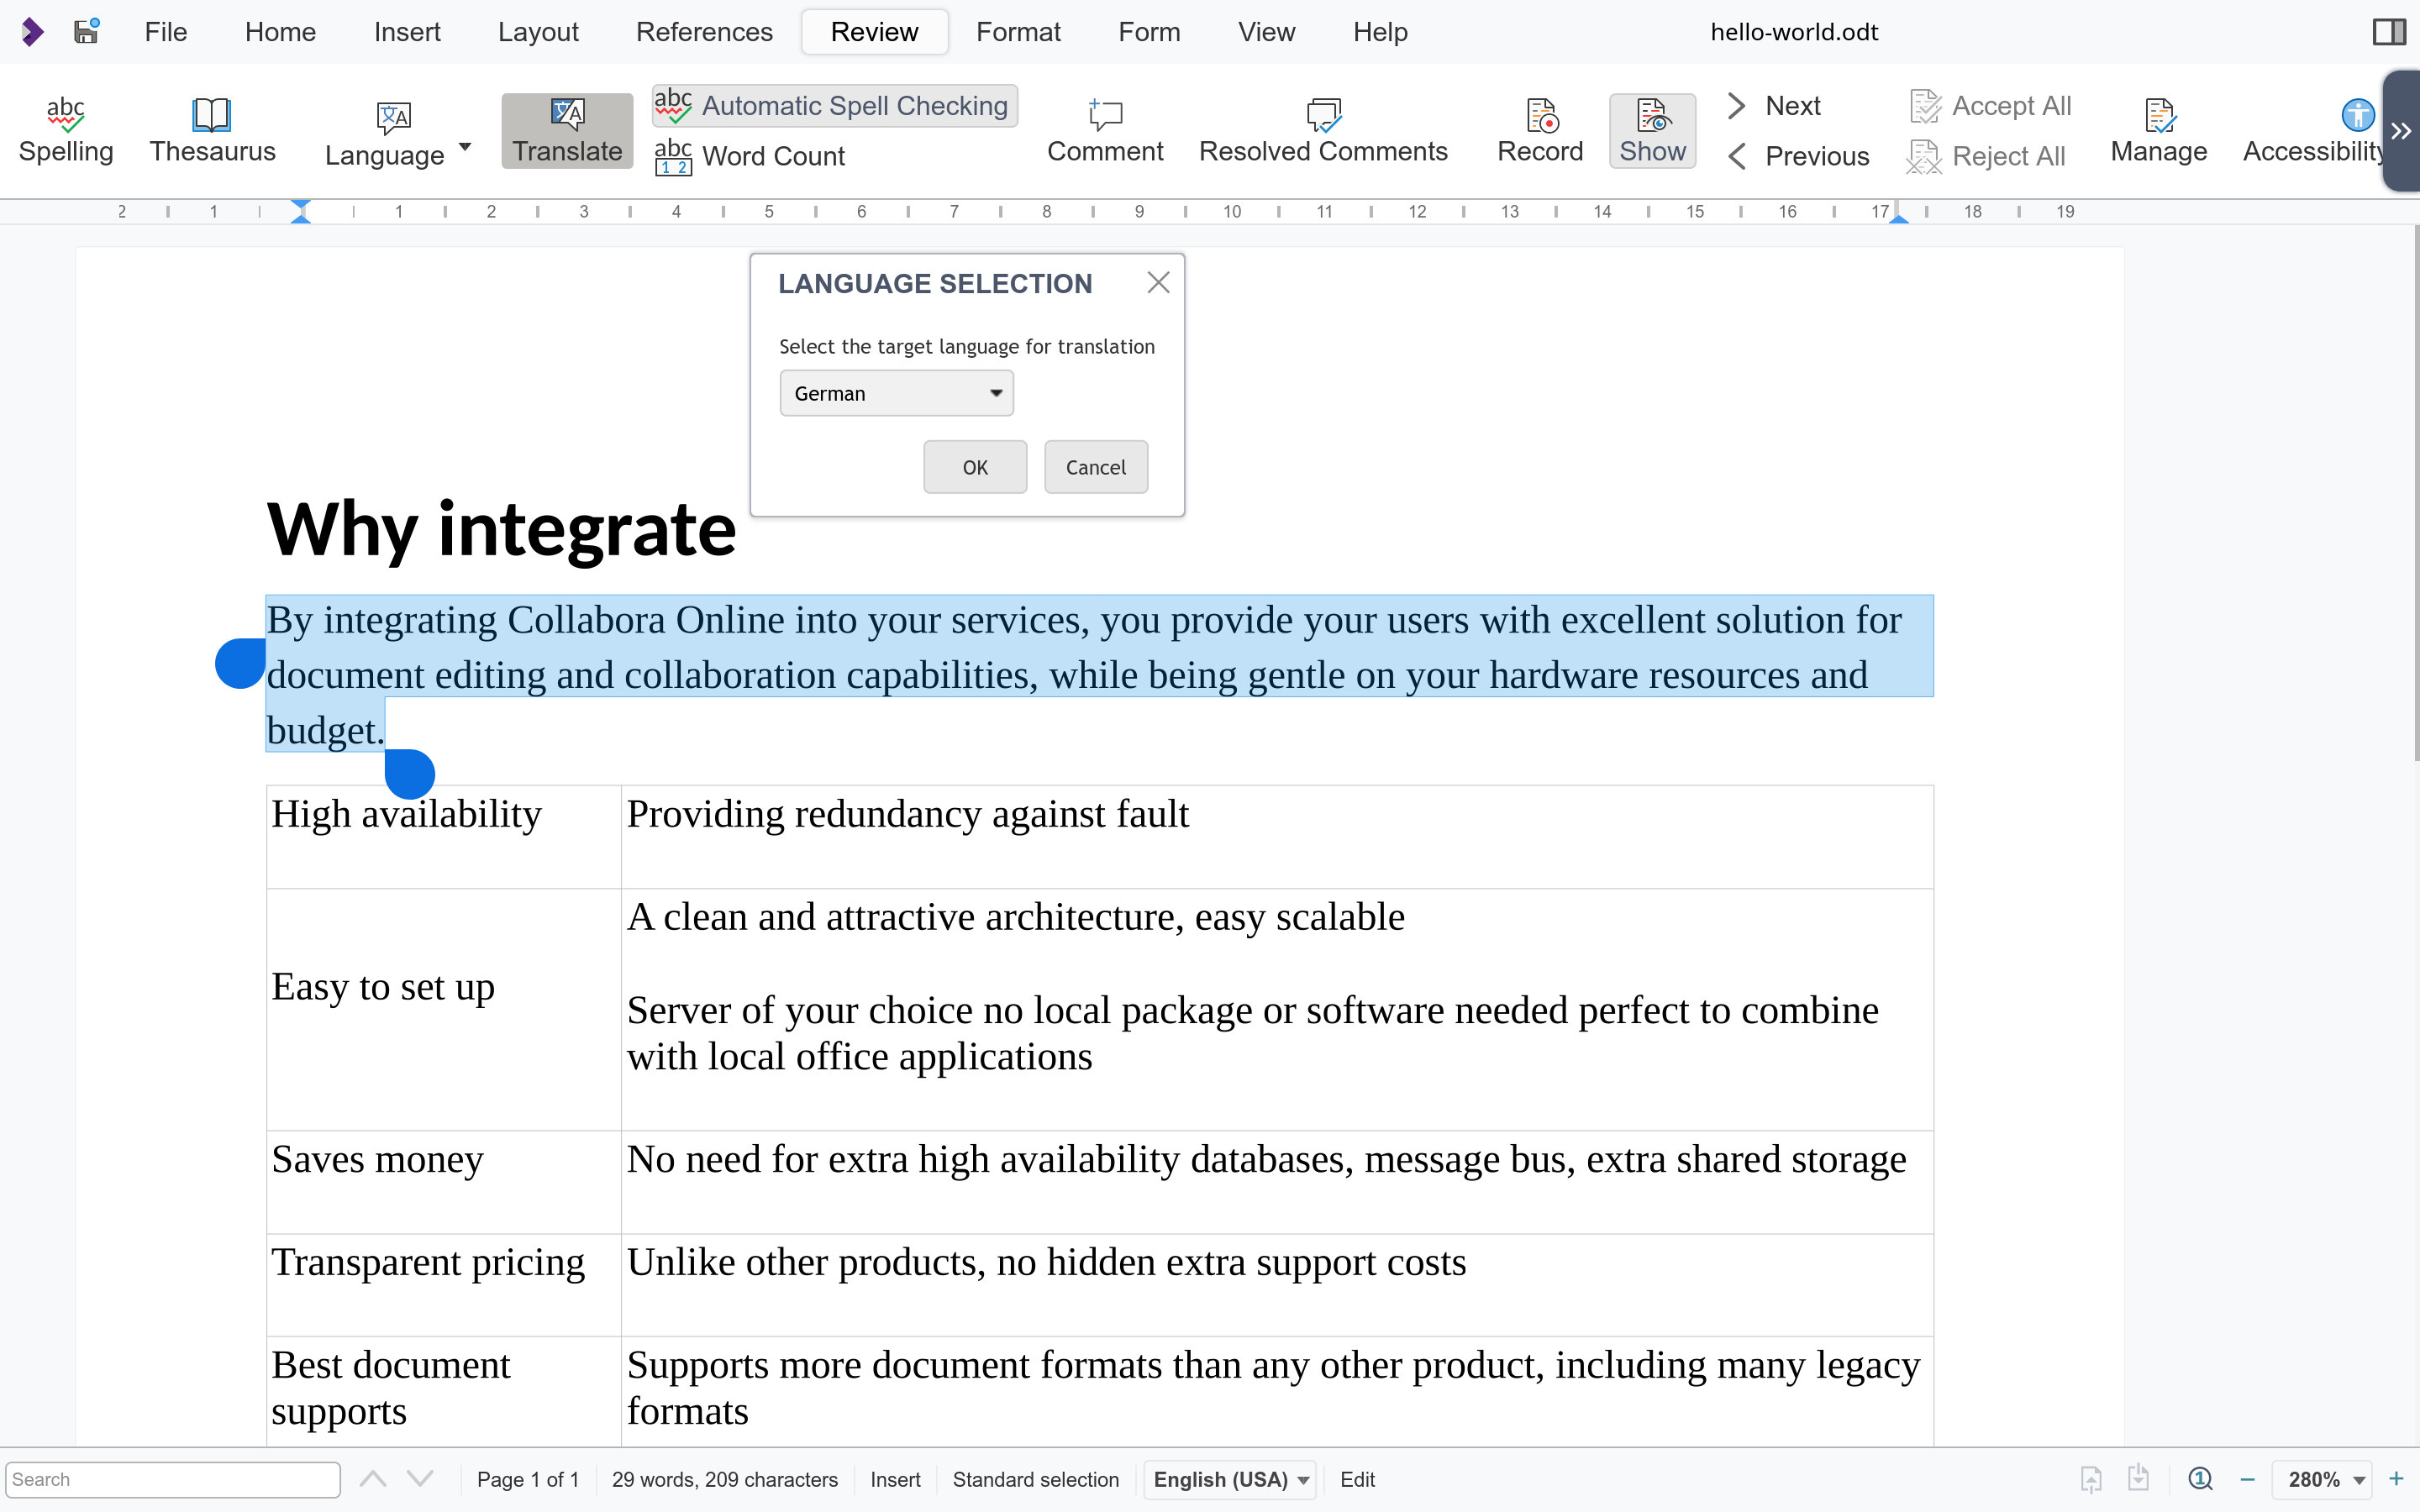
Task: Click Cancel to dismiss dialog
Action: tap(1092, 467)
